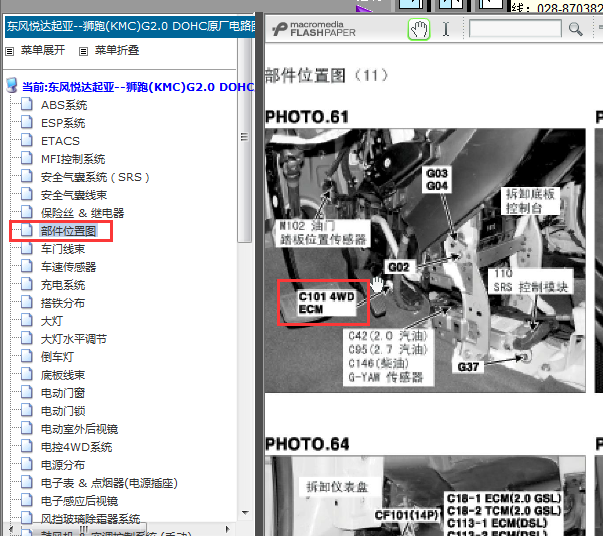The width and height of the screenshot is (603, 536).
Task: Open the 电子感应后视镜 entry
Action: pyautogui.click(x=79, y=501)
